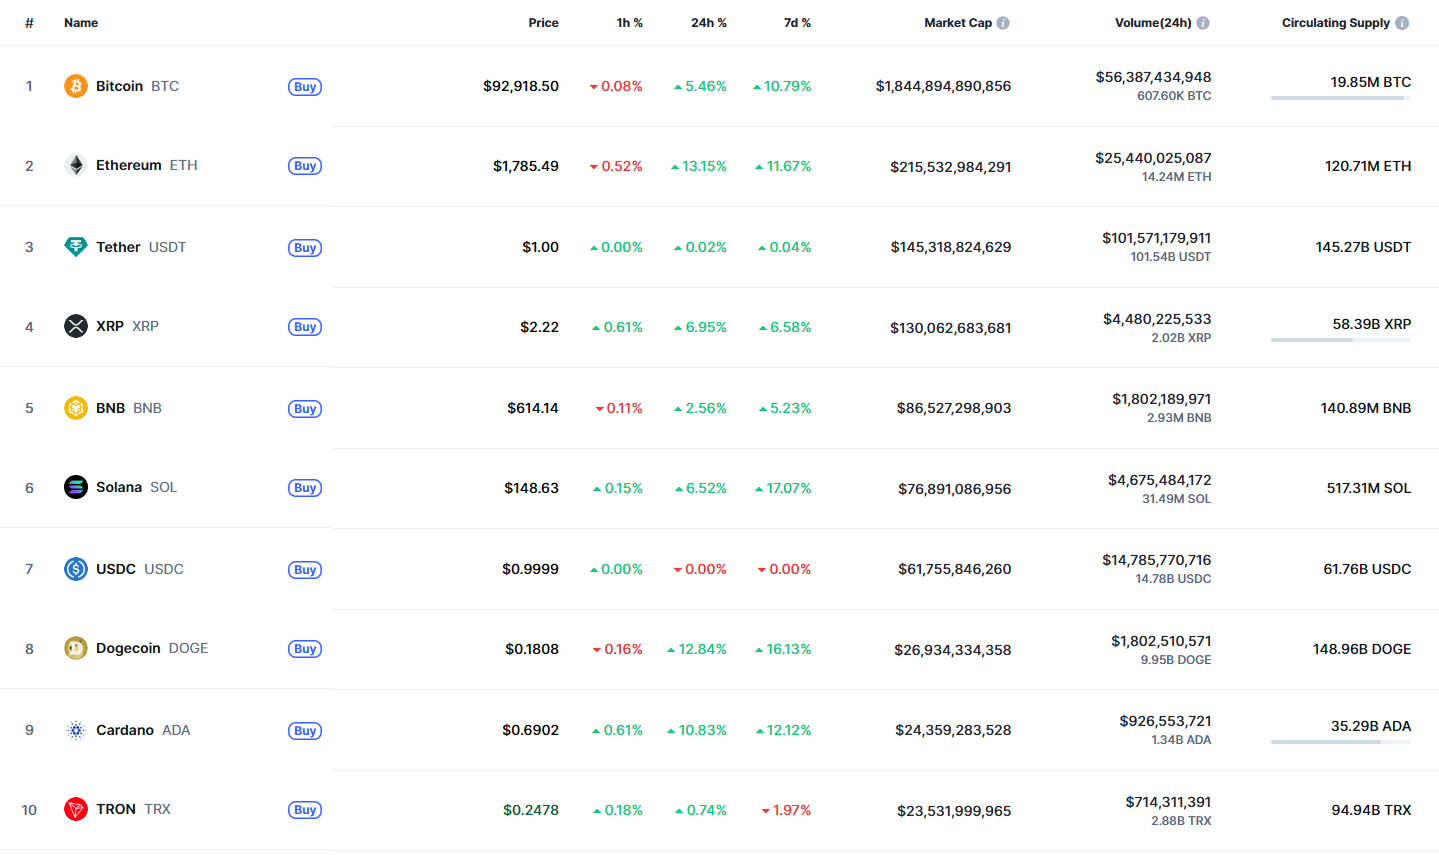Click the Buy button for TRON

tap(305, 810)
